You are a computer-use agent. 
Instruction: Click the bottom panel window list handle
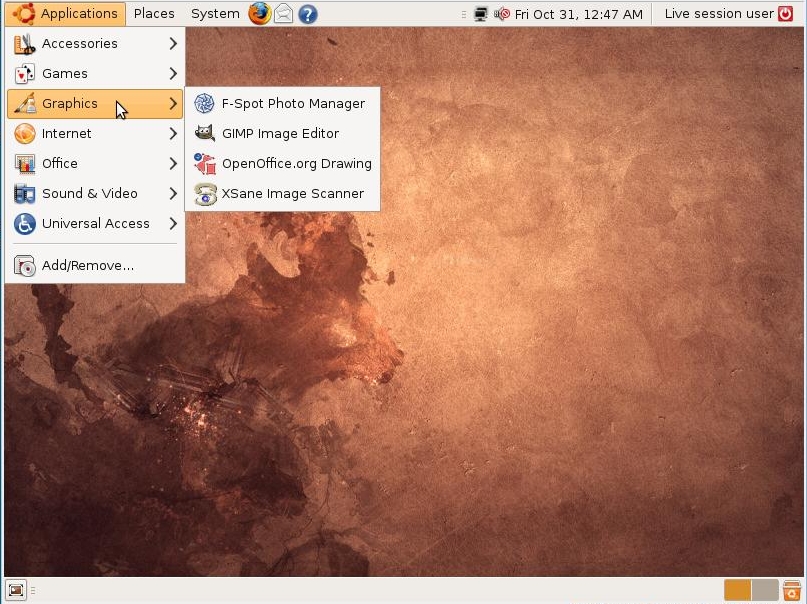(33, 590)
